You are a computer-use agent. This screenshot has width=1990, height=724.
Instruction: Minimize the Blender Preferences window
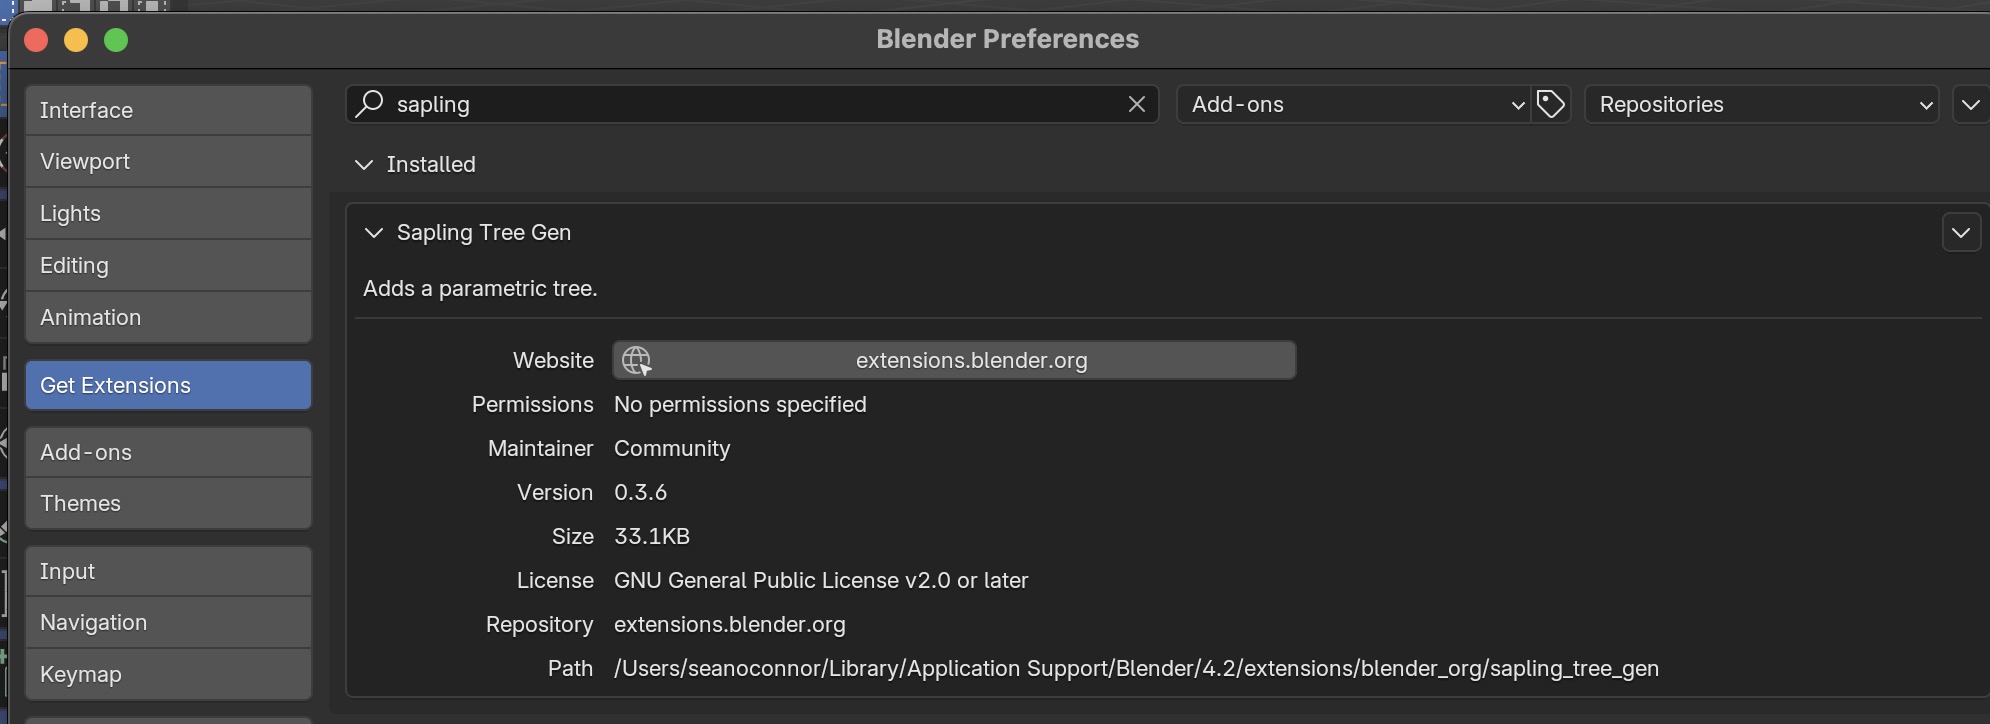76,40
